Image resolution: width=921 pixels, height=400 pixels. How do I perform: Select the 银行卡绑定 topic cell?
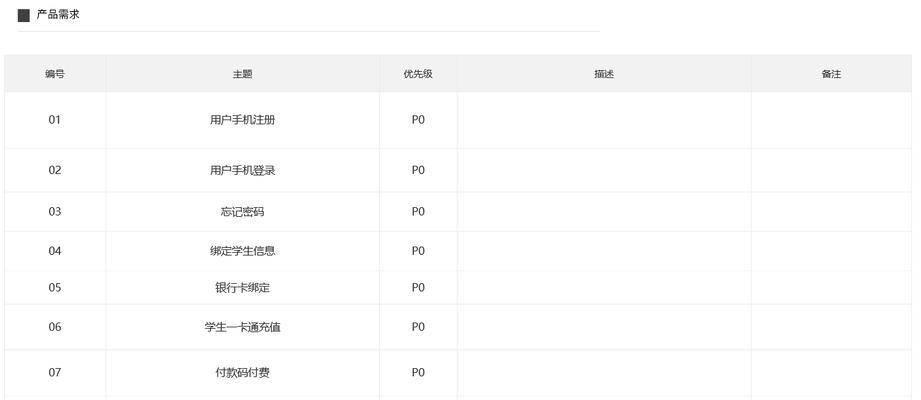(243, 287)
